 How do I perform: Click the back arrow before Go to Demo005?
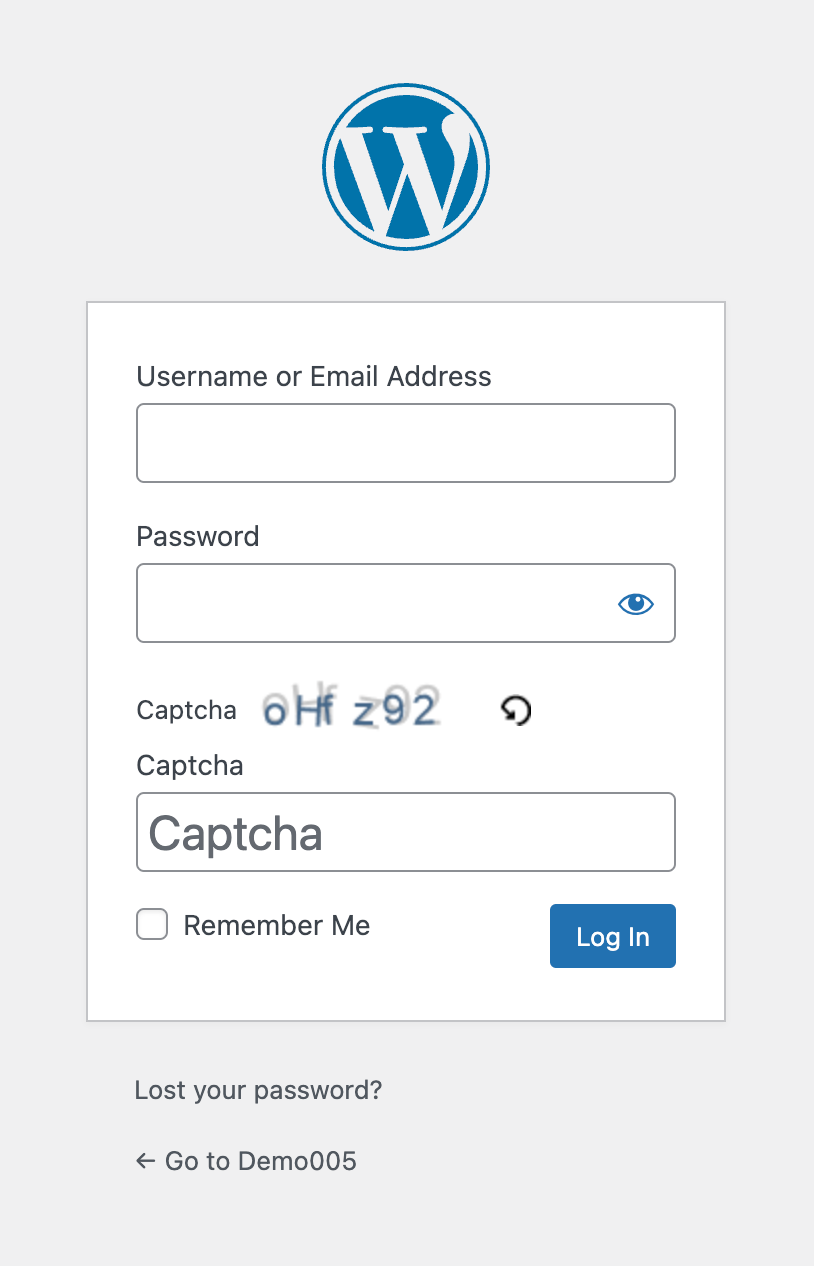click(145, 1161)
